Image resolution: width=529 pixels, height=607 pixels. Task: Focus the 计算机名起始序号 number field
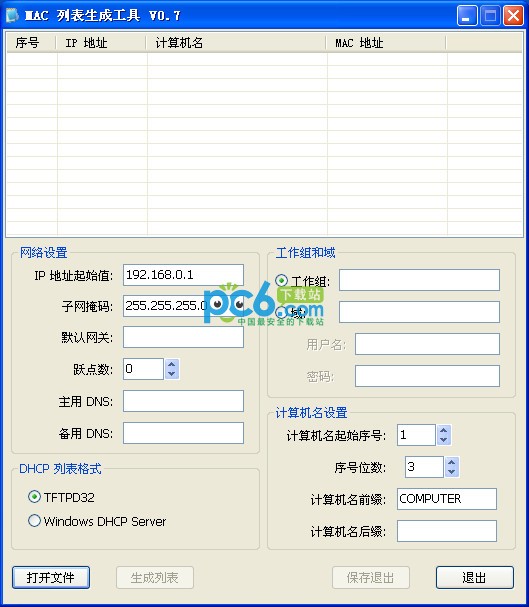tap(416, 435)
